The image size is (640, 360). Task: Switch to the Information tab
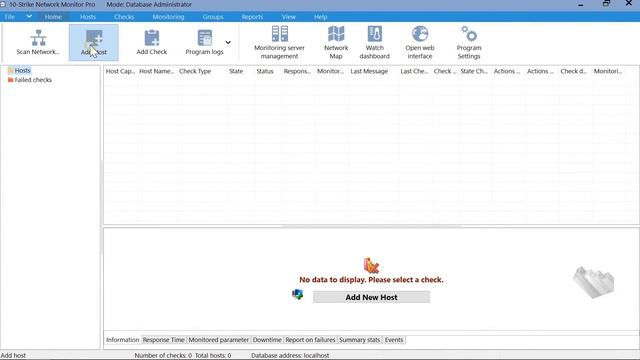pos(122,340)
